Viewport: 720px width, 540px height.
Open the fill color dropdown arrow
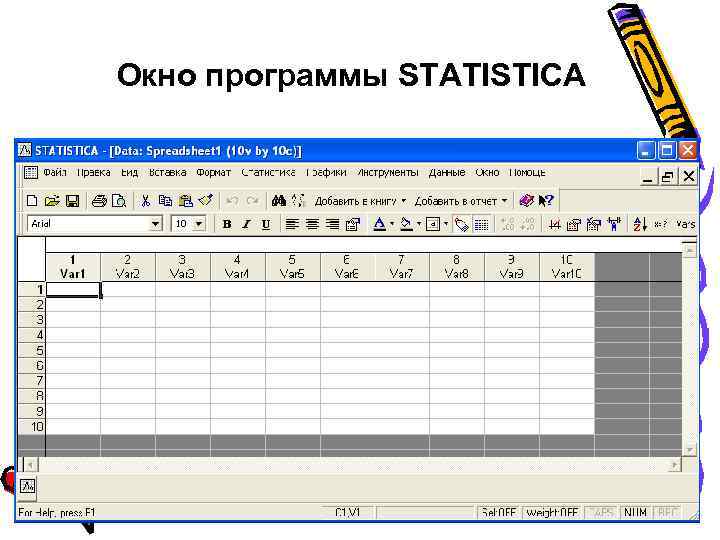(x=419, y=224)
